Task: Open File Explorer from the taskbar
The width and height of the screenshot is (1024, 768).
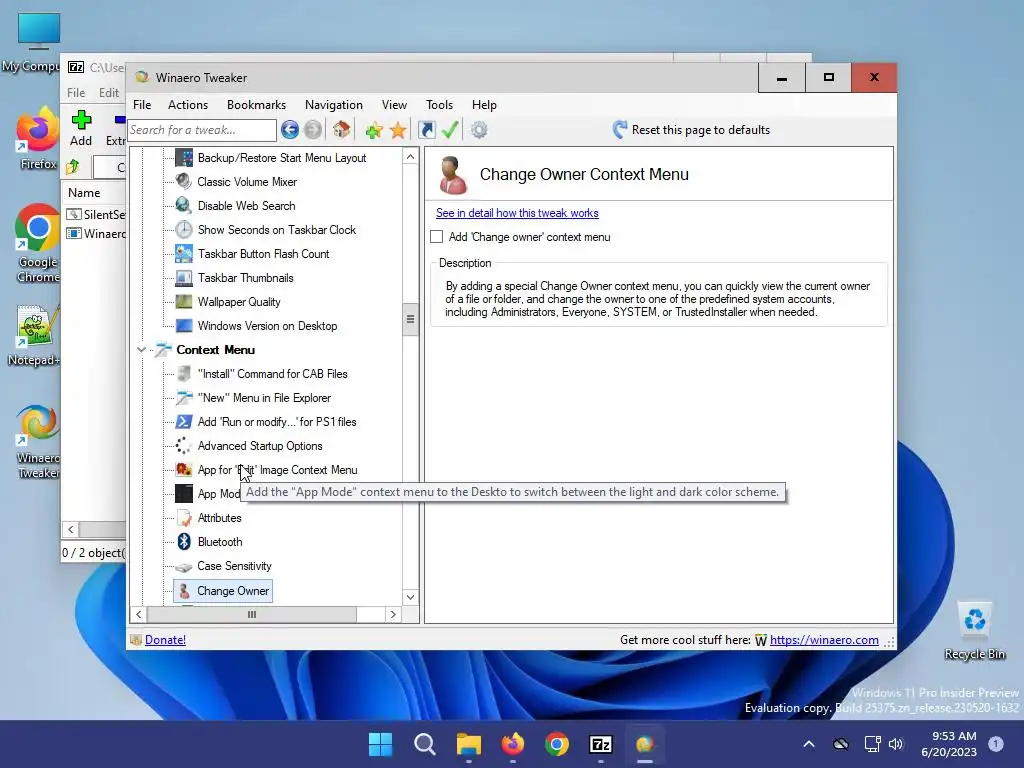Action: 469,744
